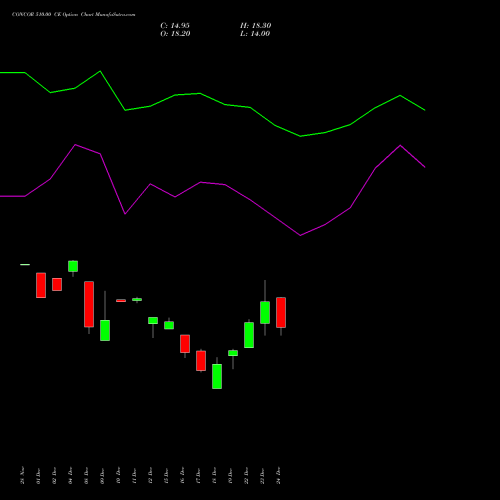Select the small green candle on 19 Dec
The height and width of the screenshot is (500, 500).
233,353
